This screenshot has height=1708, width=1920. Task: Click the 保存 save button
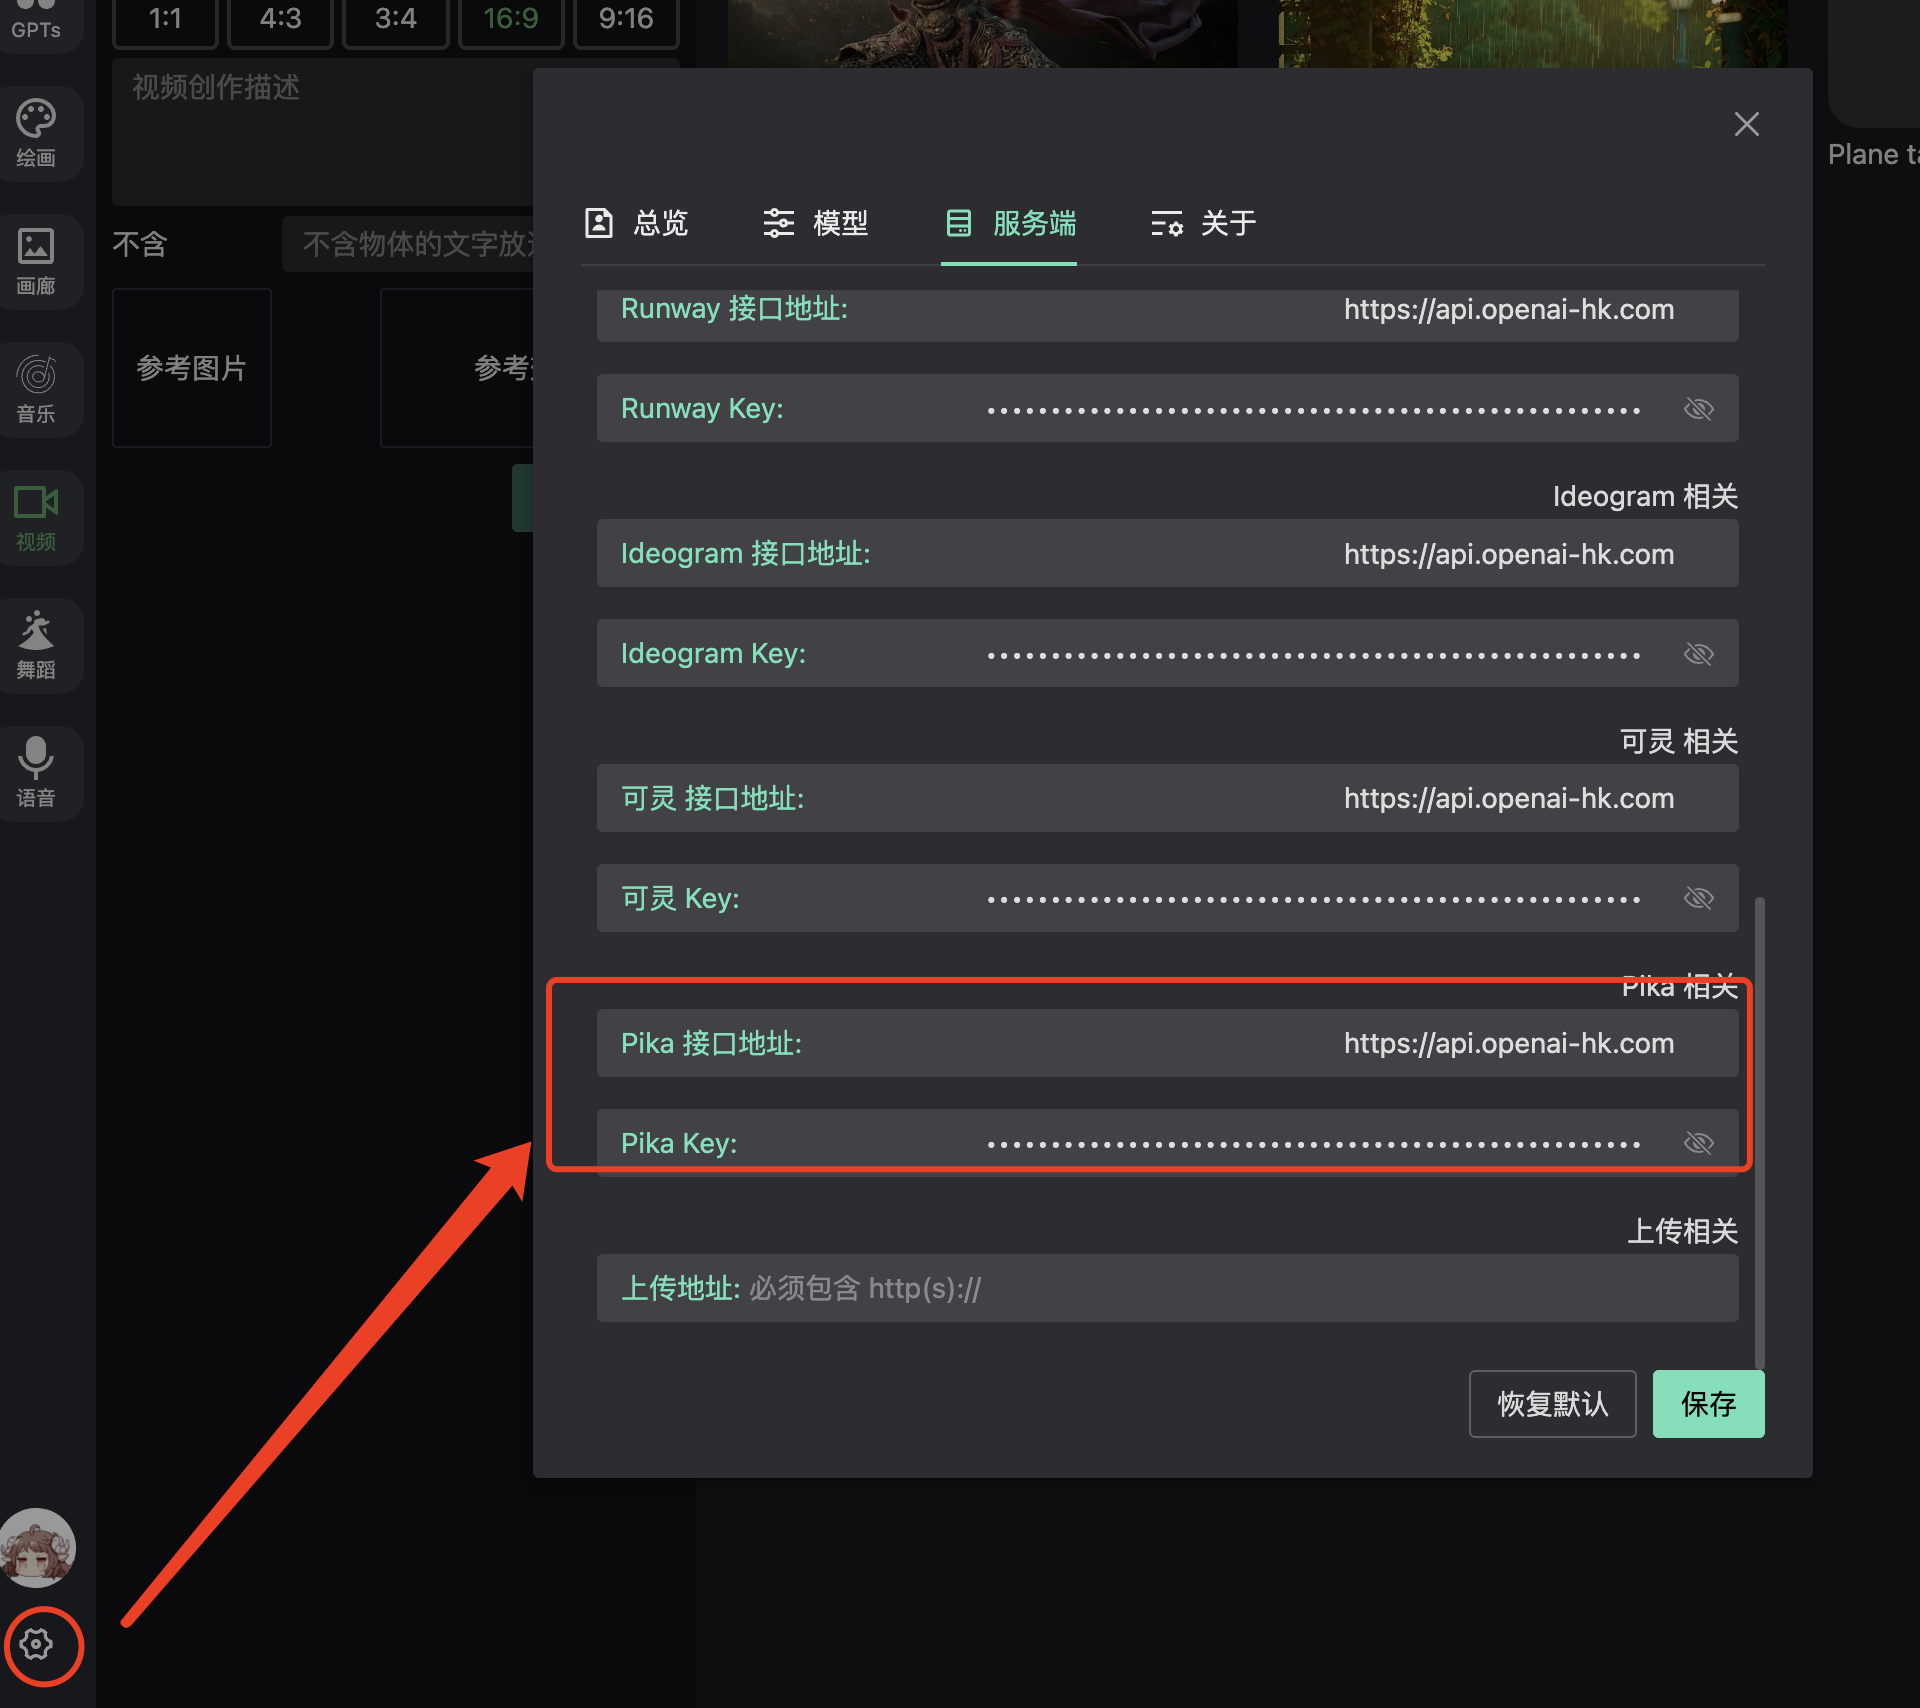coord(1707,1404)
